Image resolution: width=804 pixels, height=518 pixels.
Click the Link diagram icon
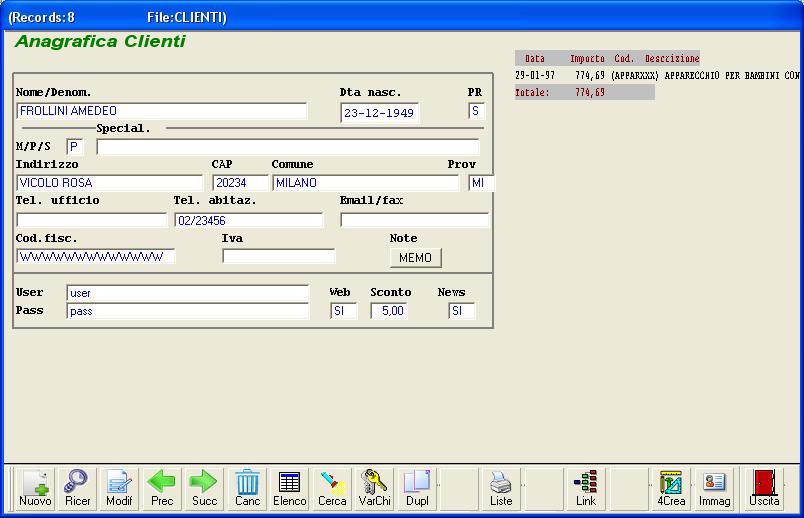tap(586, 489)
